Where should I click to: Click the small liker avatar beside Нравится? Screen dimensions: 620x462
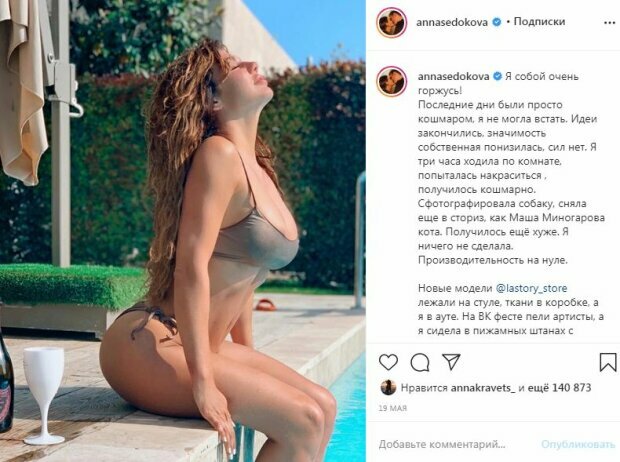tap(388, 388)
